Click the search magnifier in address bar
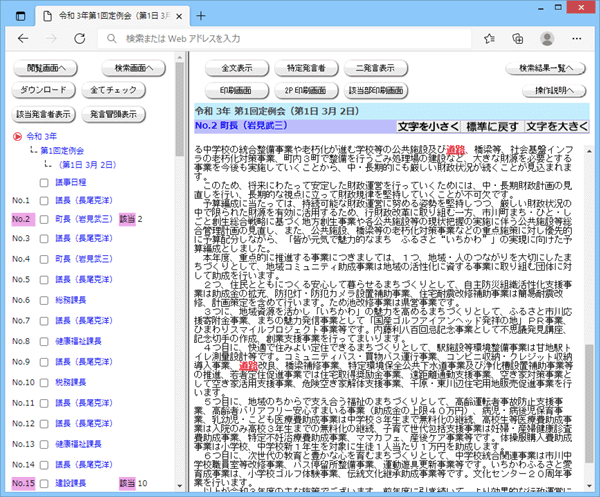 coord(111,38)
